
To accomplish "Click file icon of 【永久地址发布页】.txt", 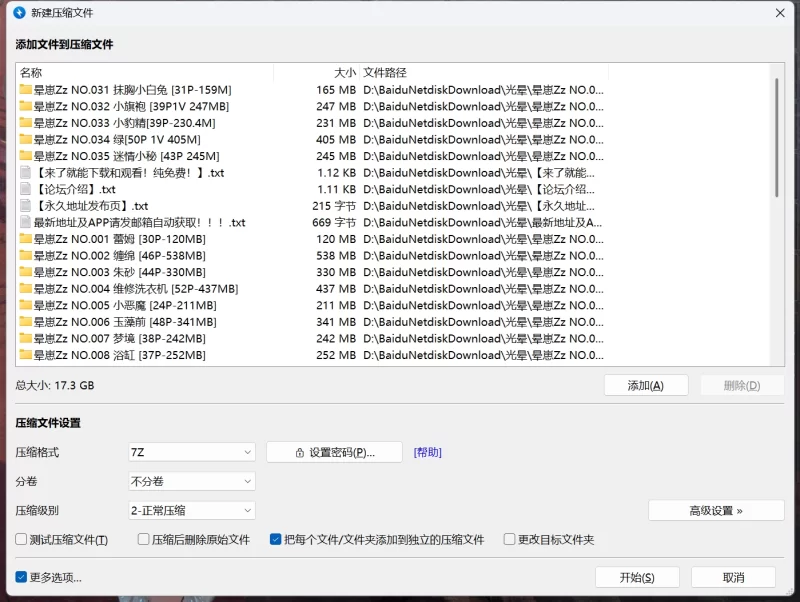I will [26, 206].
